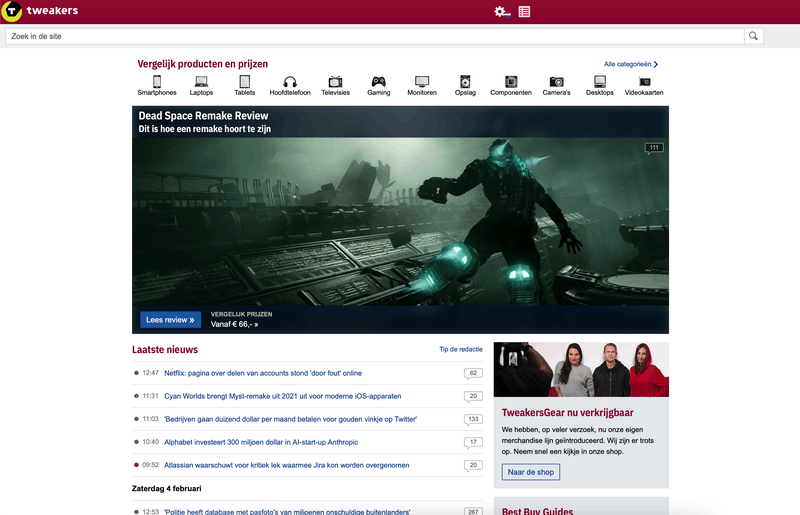The width and height of the screenshot is (800, 515).
Task: Open the TweakersGear nu verkrijgbaar heading
Action: (567, 412)
